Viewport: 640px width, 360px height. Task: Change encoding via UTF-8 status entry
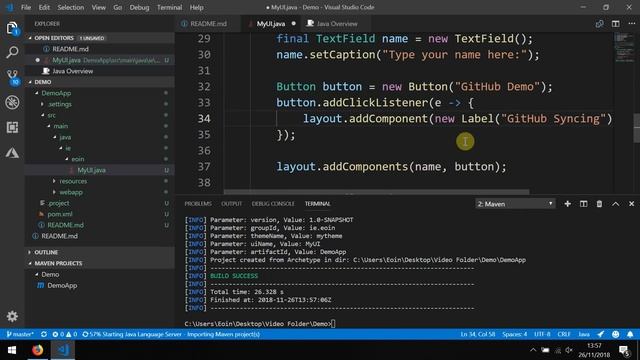[542, 334]
